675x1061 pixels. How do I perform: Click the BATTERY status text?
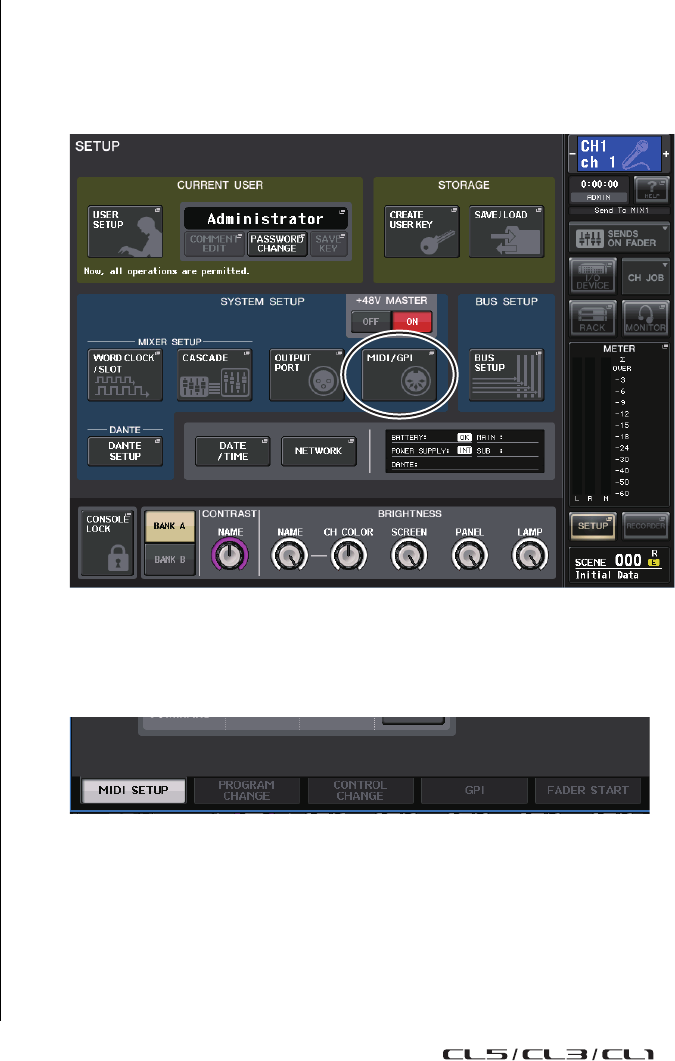pos(409,438)
